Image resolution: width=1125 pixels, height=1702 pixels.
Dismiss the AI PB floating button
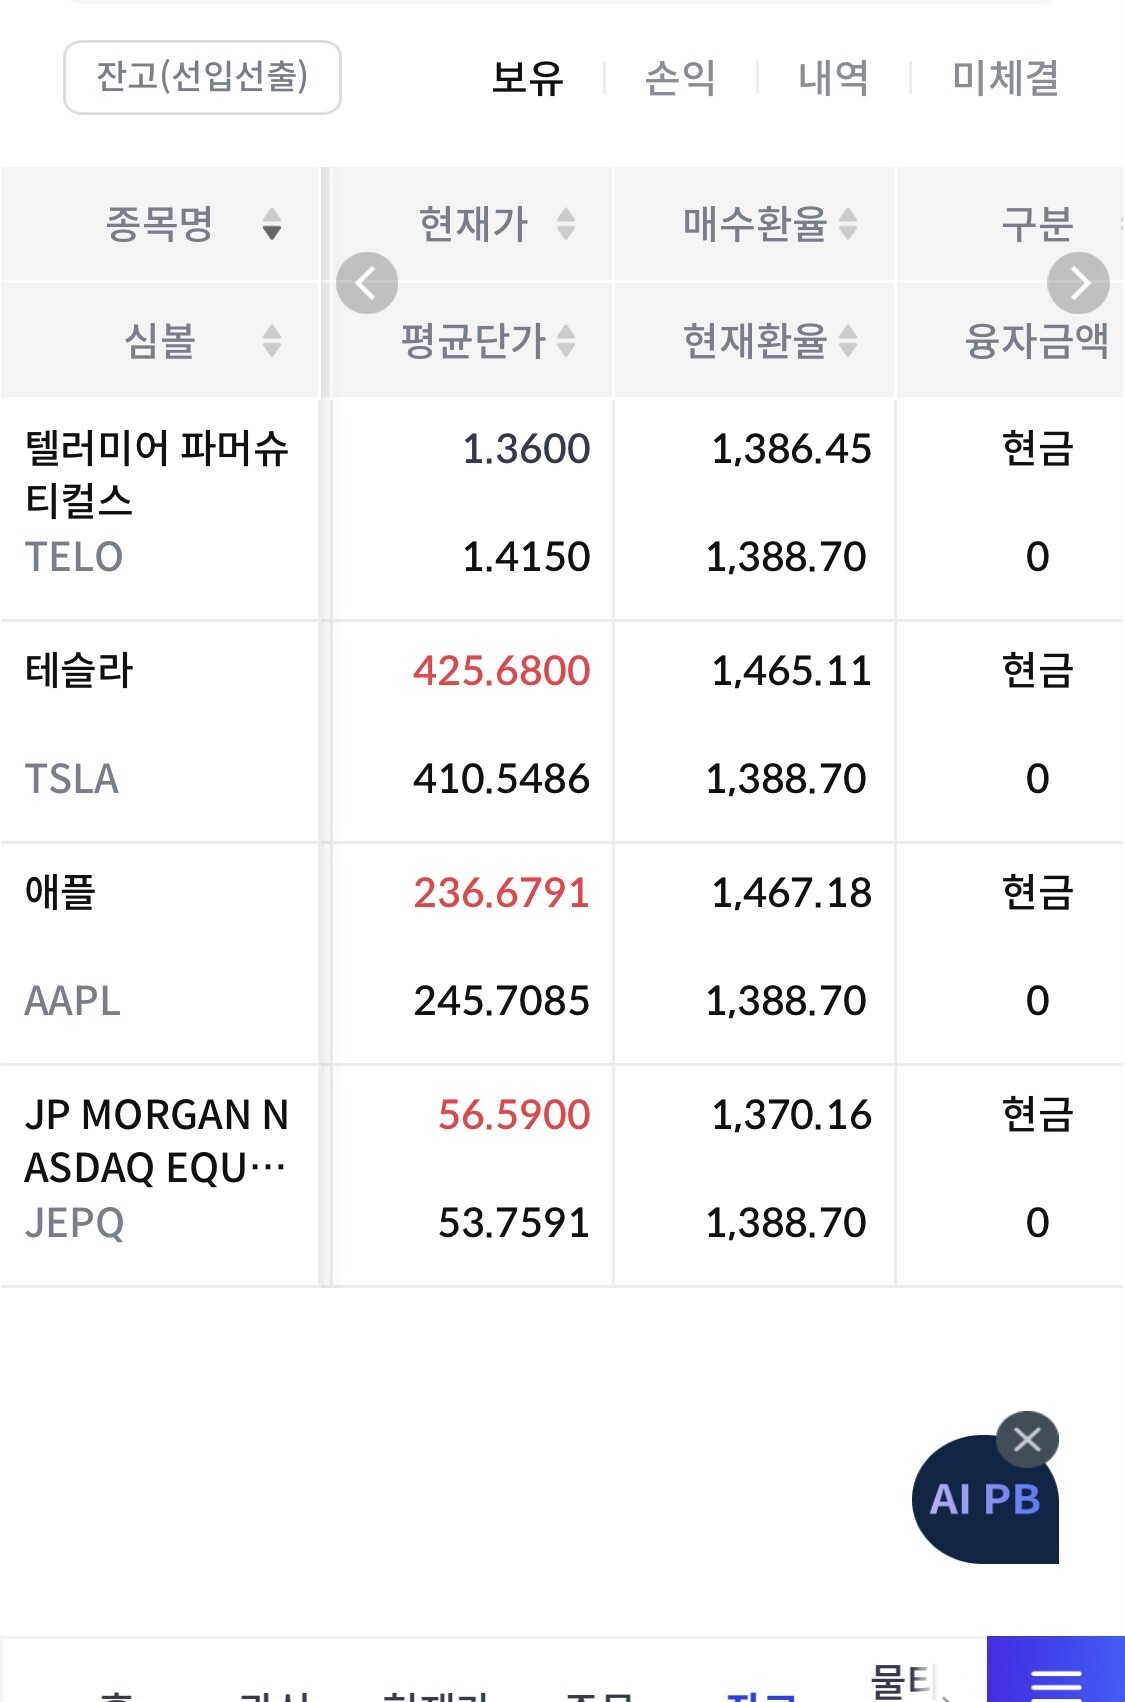click(1027, 1440)
